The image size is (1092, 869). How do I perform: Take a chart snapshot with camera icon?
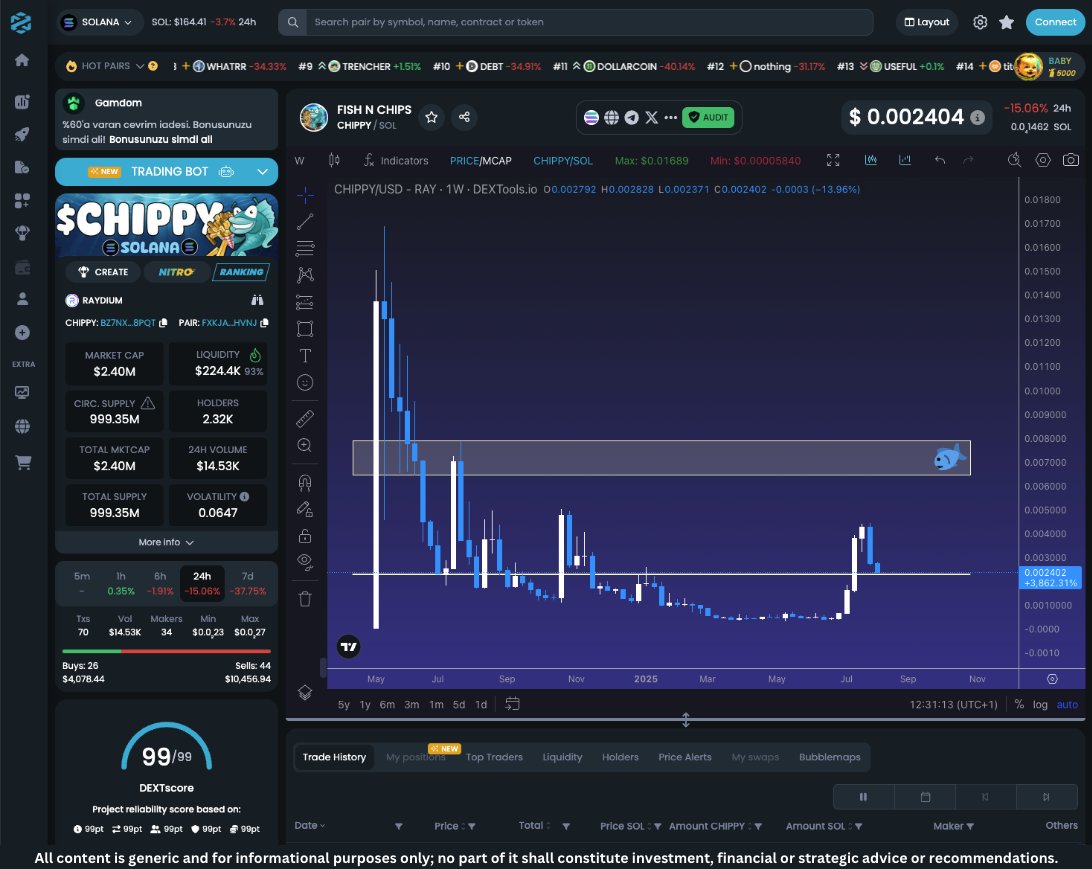[x=1070, y=160]
